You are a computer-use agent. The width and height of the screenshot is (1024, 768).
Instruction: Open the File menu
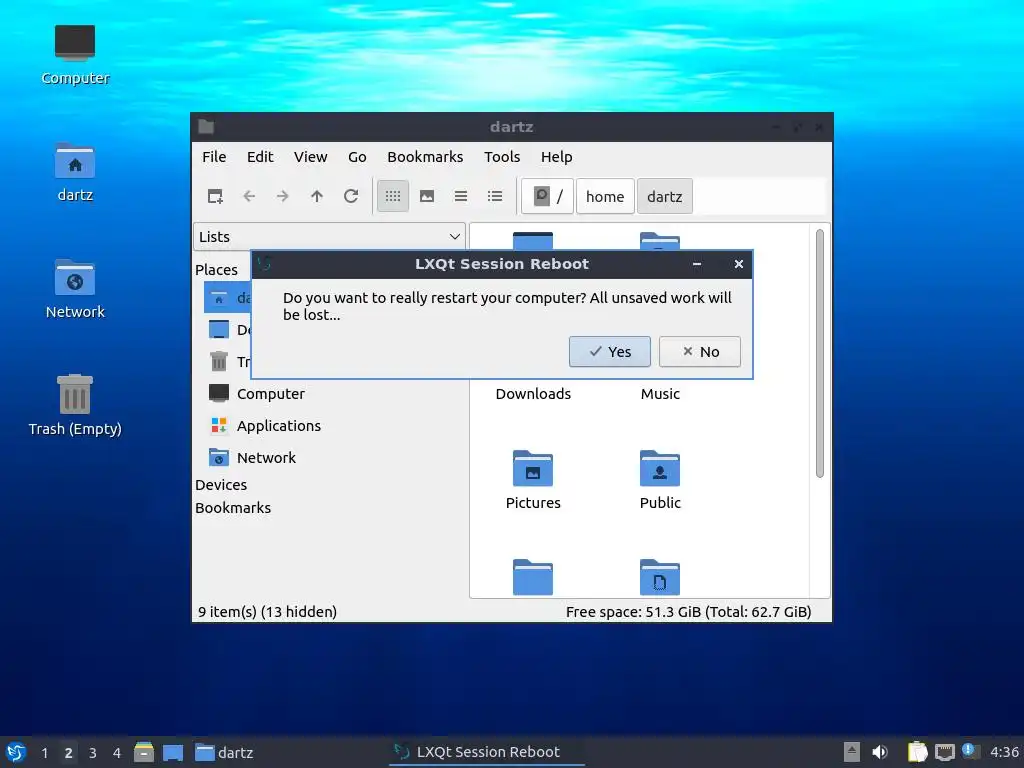tap(214, 157)
